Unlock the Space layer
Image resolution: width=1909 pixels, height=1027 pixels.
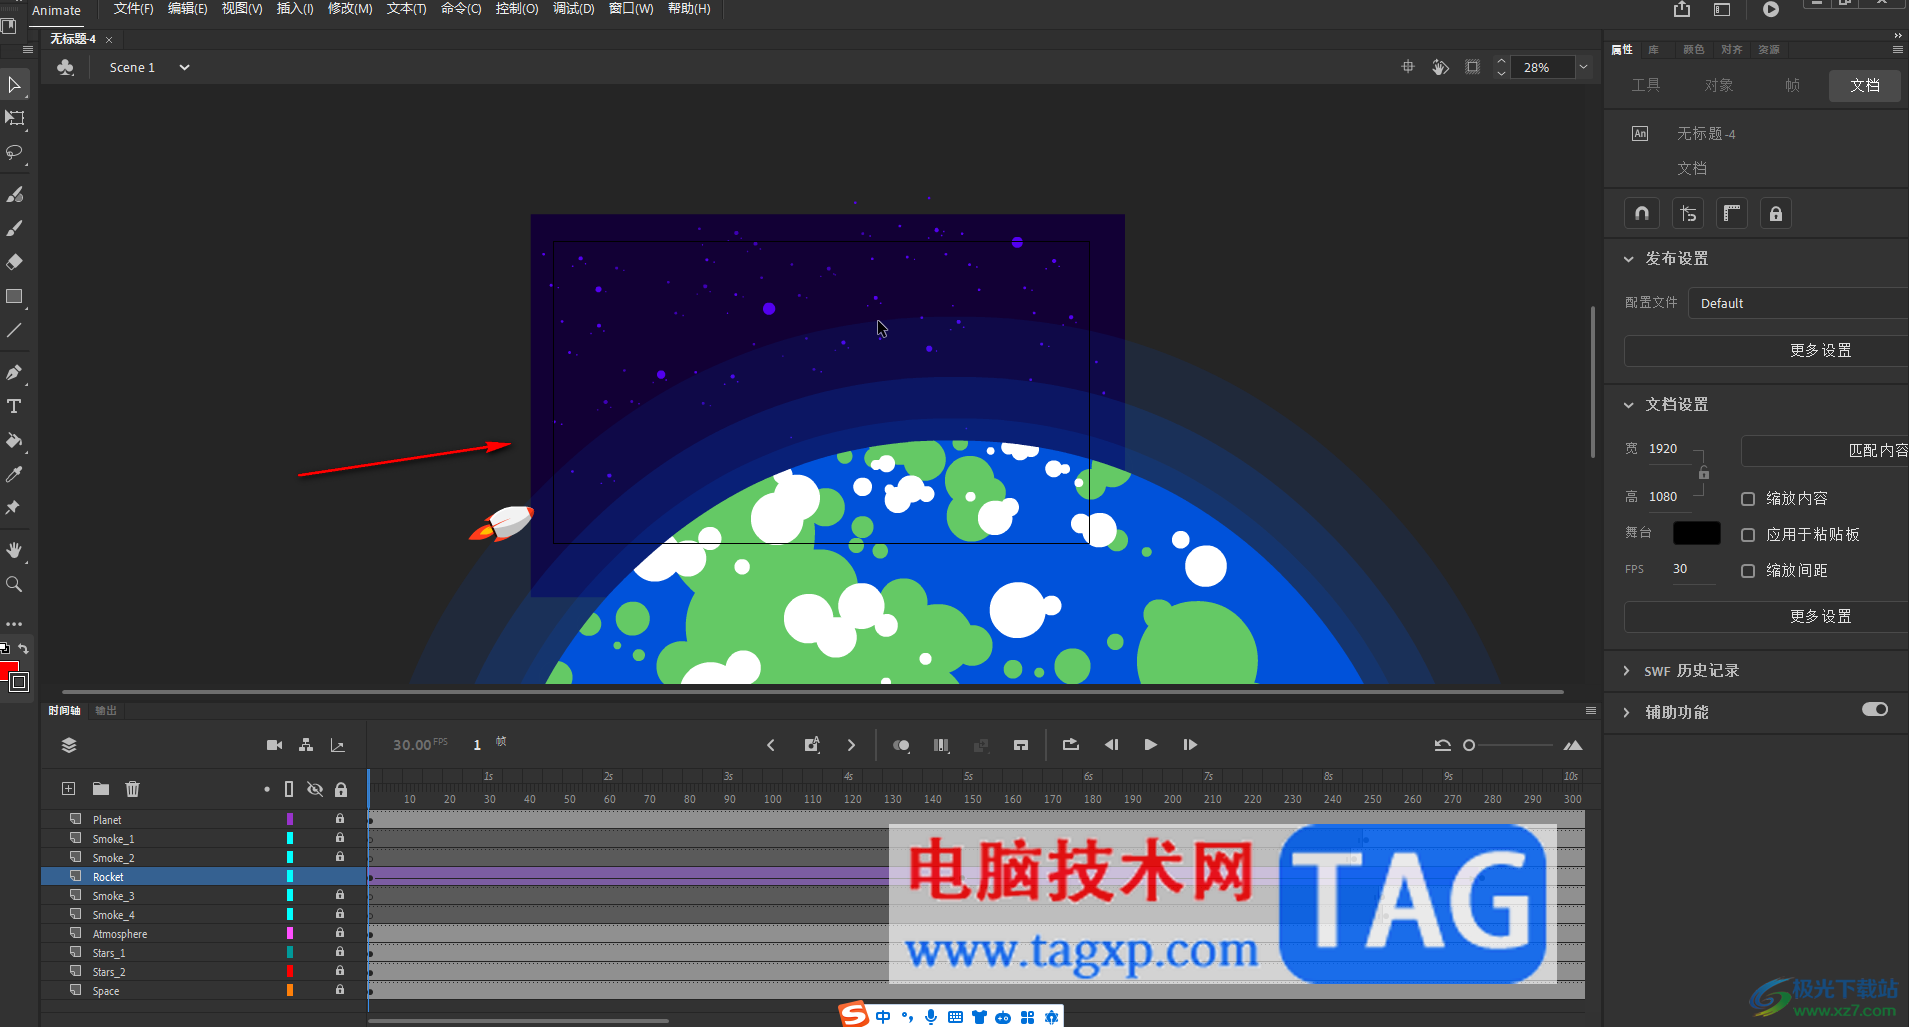pos(340,990)
